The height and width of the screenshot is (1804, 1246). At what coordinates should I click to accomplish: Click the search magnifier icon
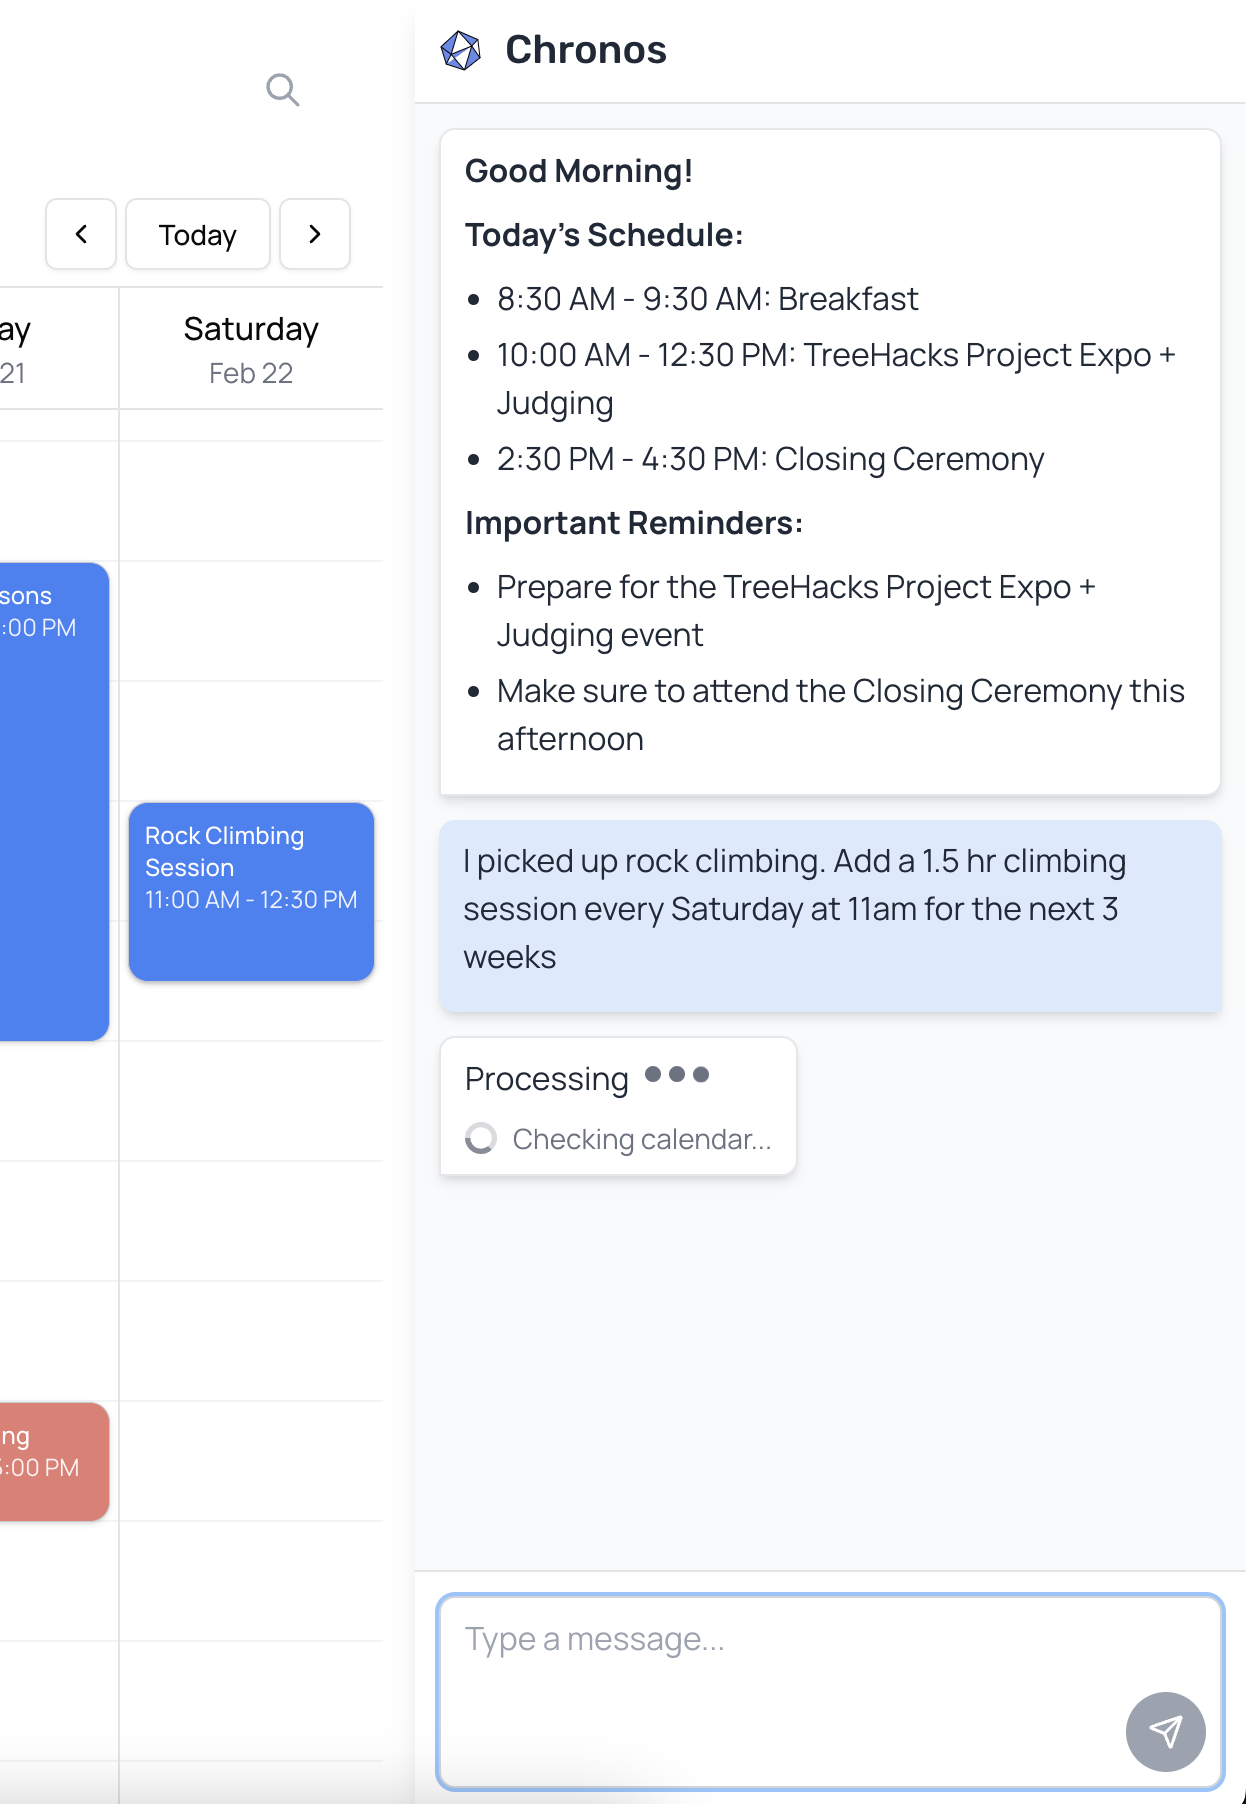(x=283, y=90)
